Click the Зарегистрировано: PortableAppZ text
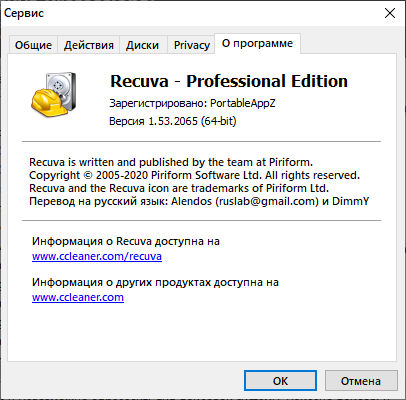 (x=192, y=103)
